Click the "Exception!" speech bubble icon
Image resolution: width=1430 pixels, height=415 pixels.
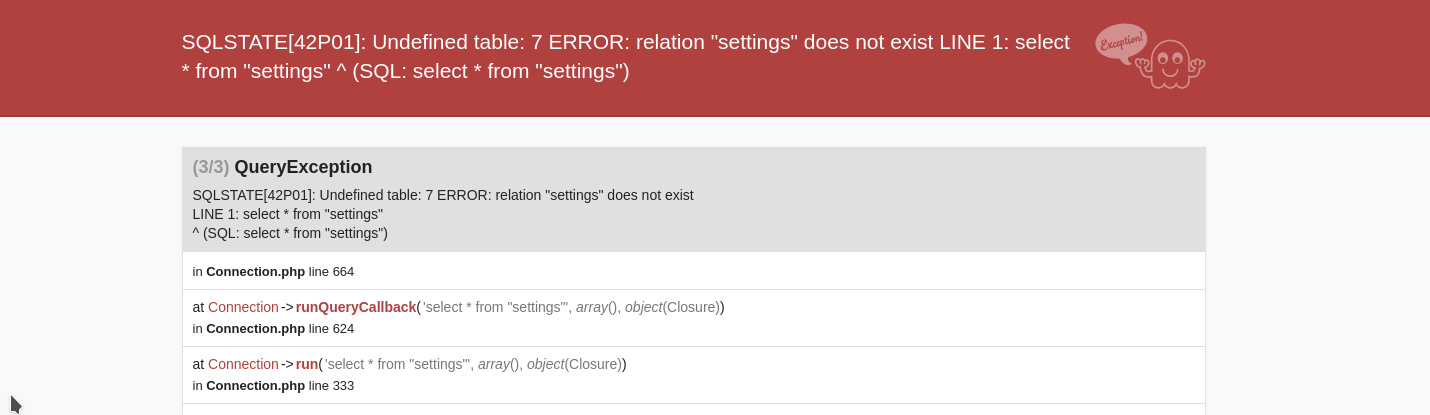point(1121,43)
